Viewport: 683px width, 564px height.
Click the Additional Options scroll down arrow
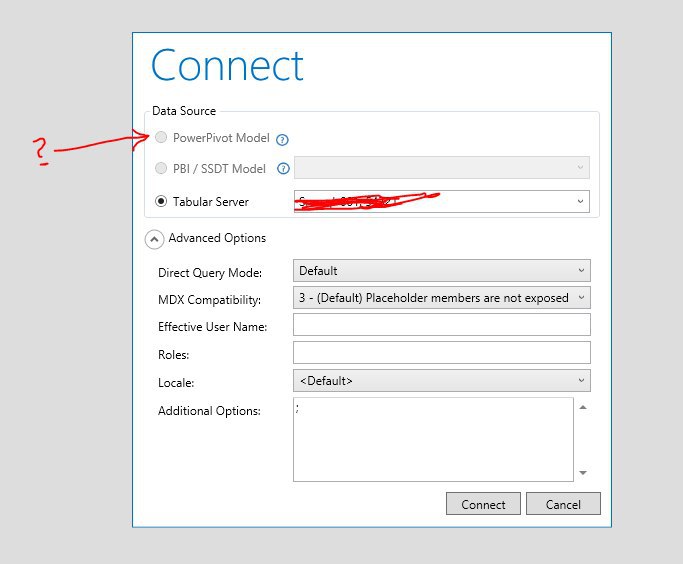[583, 473]
